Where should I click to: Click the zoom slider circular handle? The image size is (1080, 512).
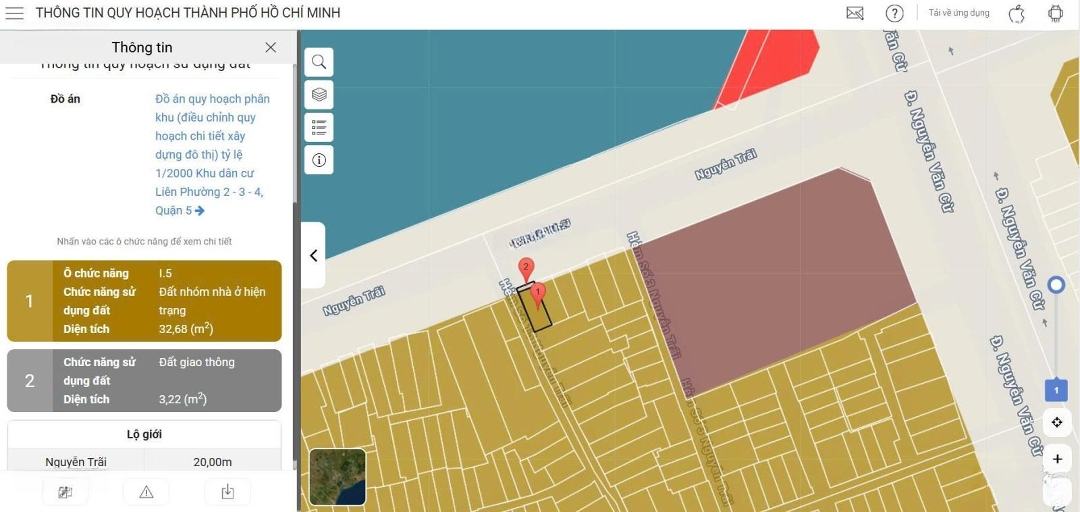pyautogui.click(x=1057, y=285)
